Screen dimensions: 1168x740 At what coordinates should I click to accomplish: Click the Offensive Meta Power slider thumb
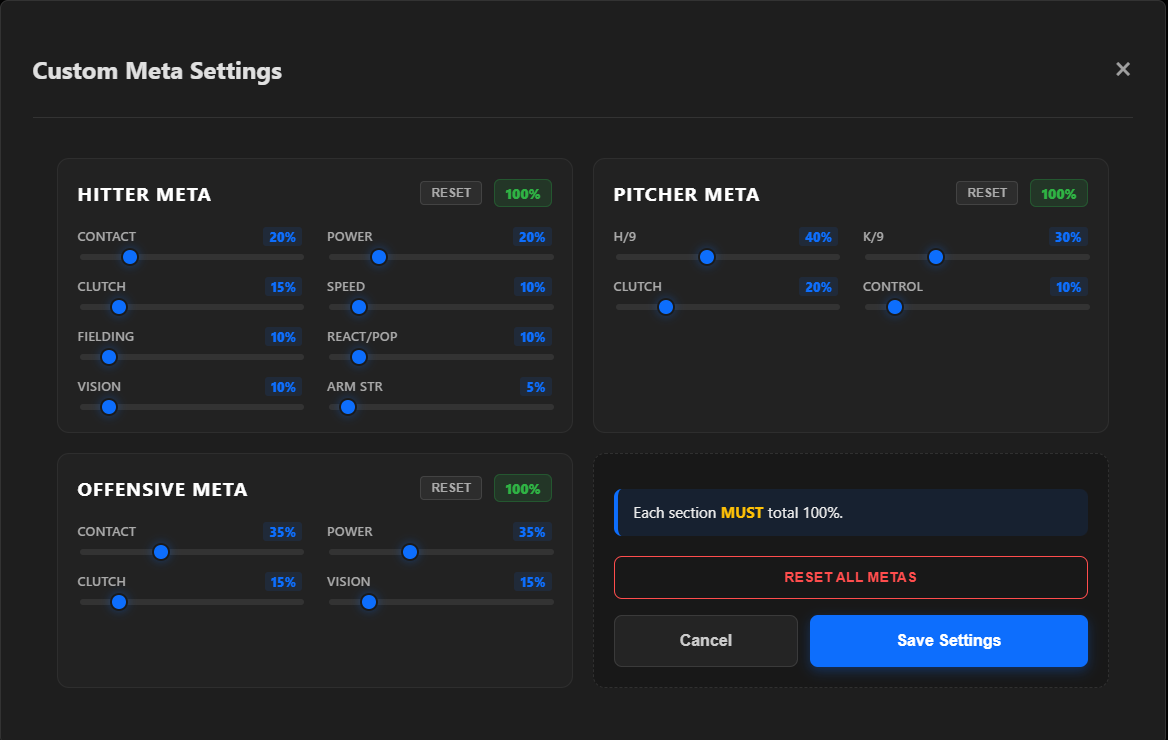[410, 552]
